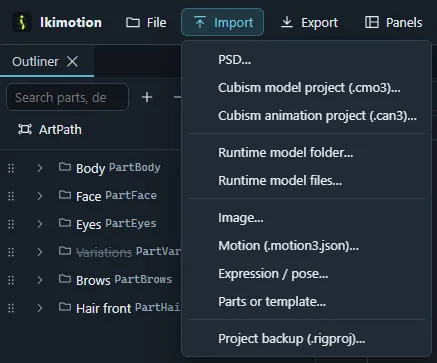The width and height of the screenshot is (437, 363).
Task: Select Runtime model files... option
Action: tap(306, 181)
